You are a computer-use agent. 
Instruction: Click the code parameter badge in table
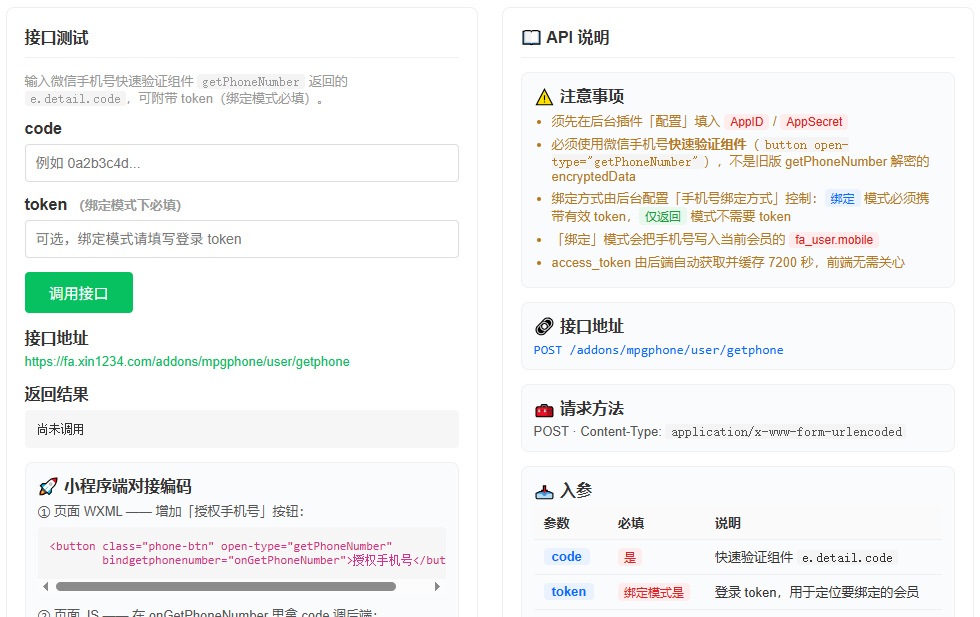click(566, 557)
